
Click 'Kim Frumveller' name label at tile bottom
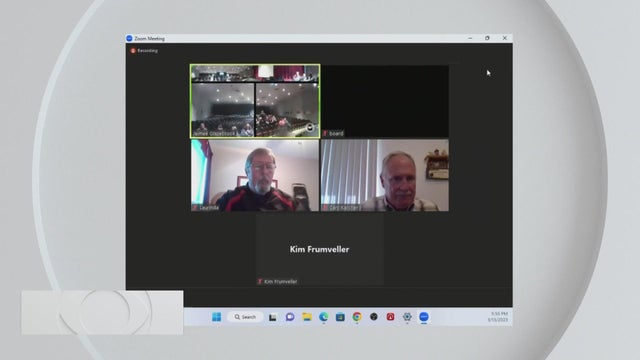(280, 282)
